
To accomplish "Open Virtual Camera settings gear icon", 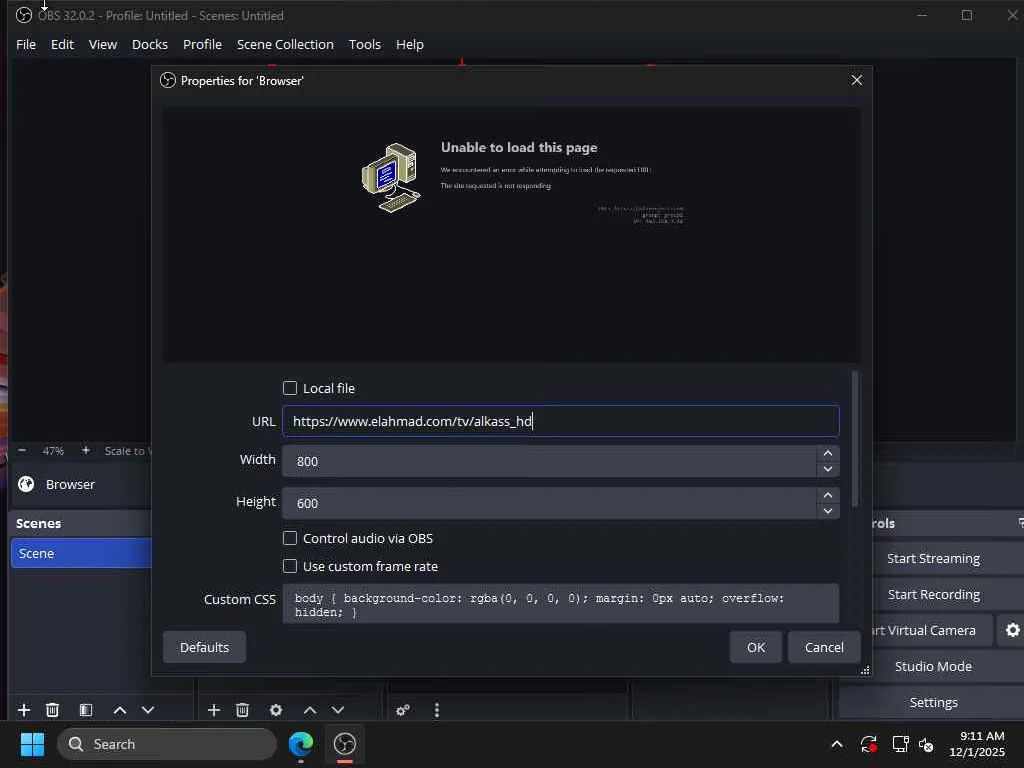I will point(1012,630).
